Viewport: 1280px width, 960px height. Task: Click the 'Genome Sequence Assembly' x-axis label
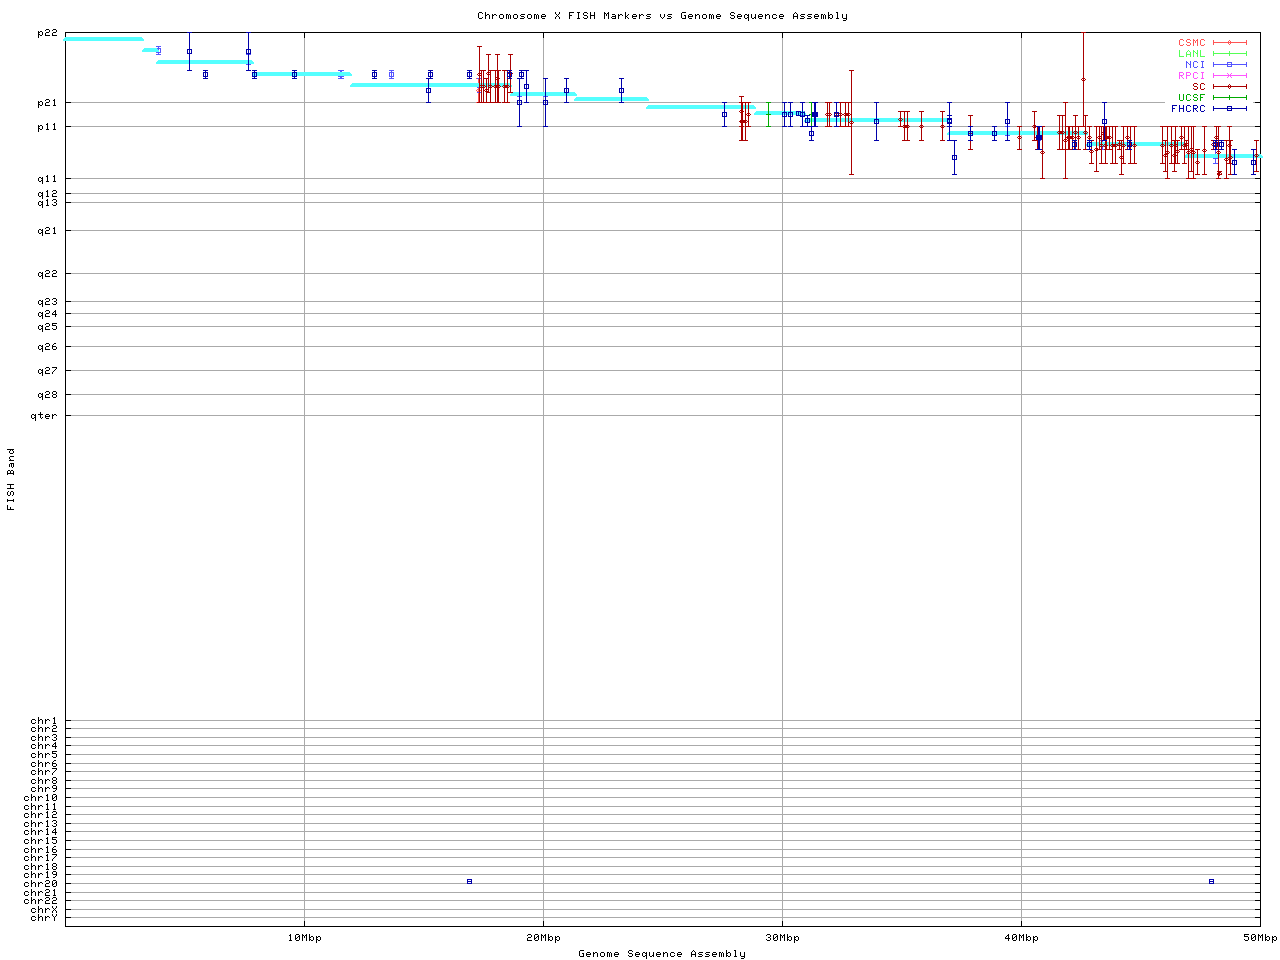662,954
